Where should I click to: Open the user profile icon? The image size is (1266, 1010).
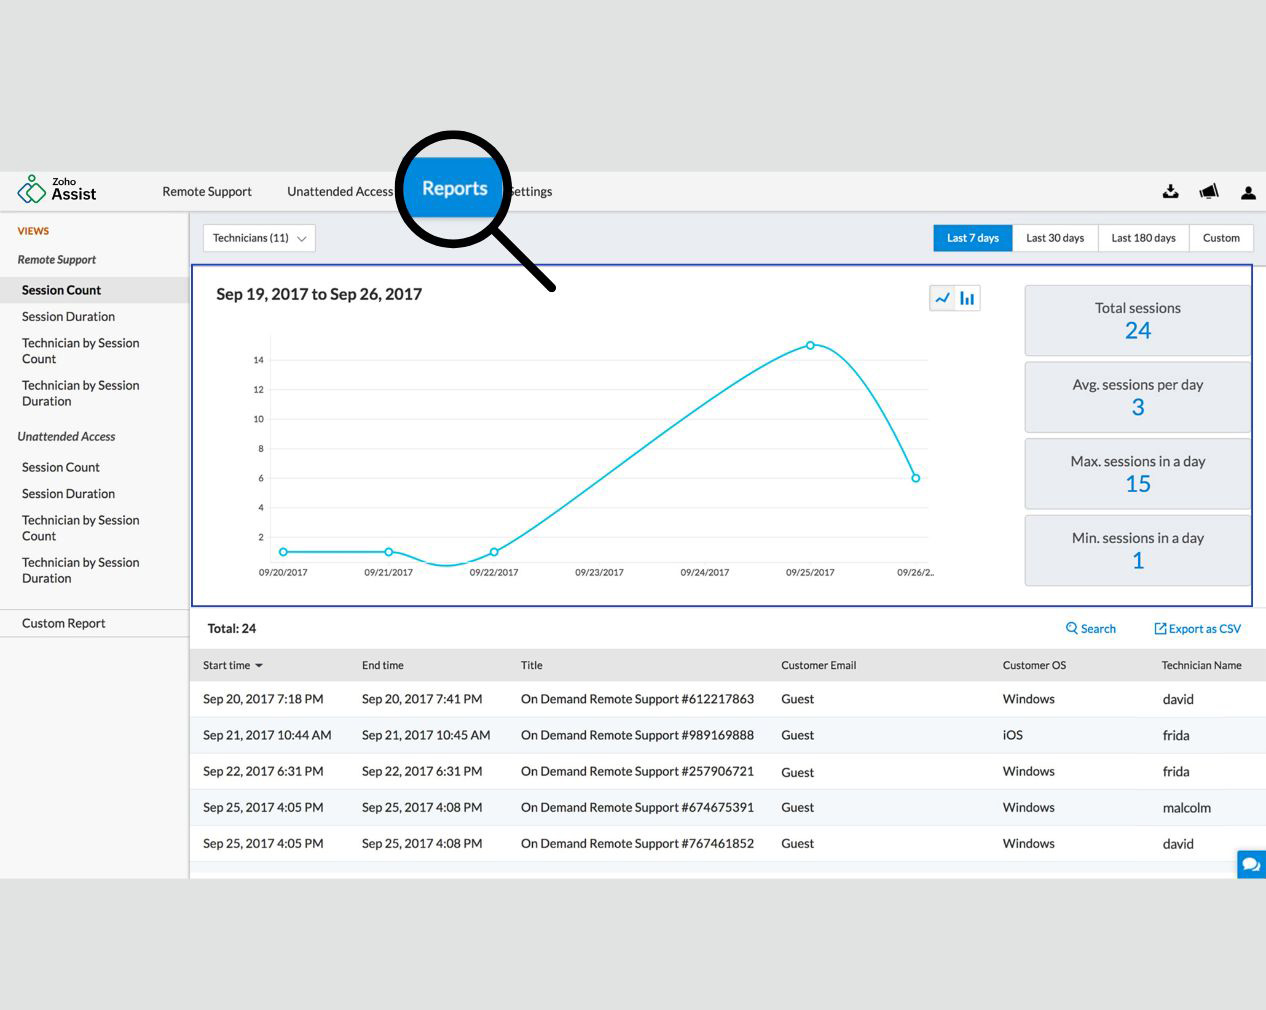(x=1248, y=192)
